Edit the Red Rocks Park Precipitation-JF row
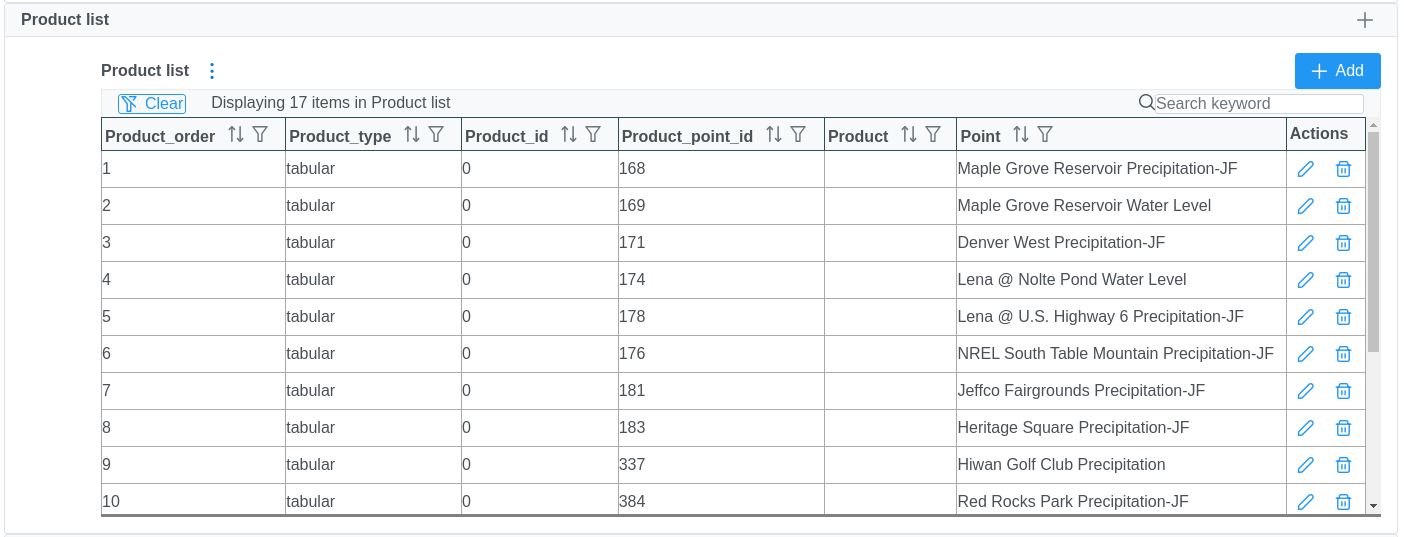Screen dimensions: 1404x537 [x=1305, y=502]
